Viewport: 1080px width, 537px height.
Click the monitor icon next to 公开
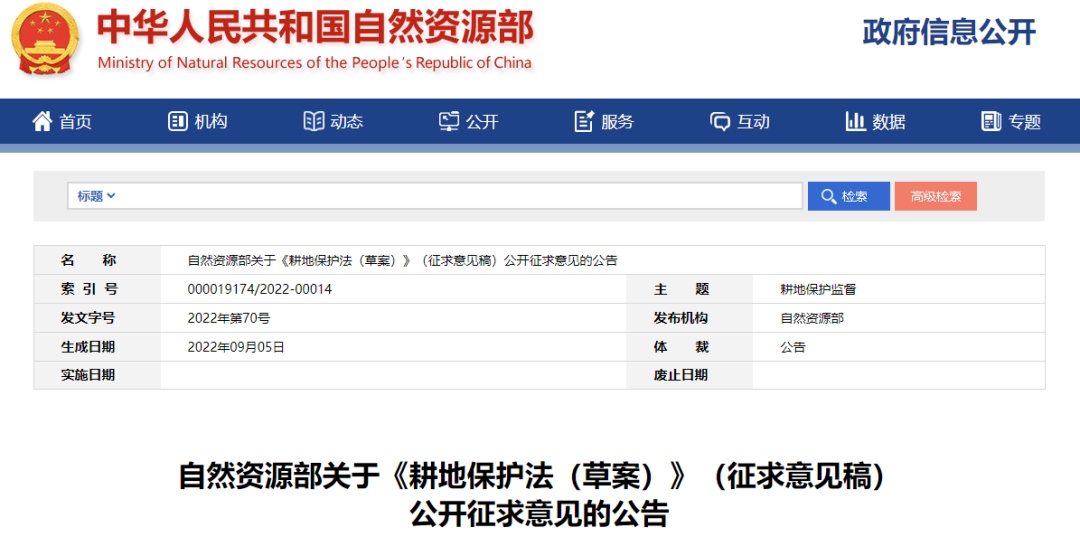pyautogui.click(x=449, y=121)
